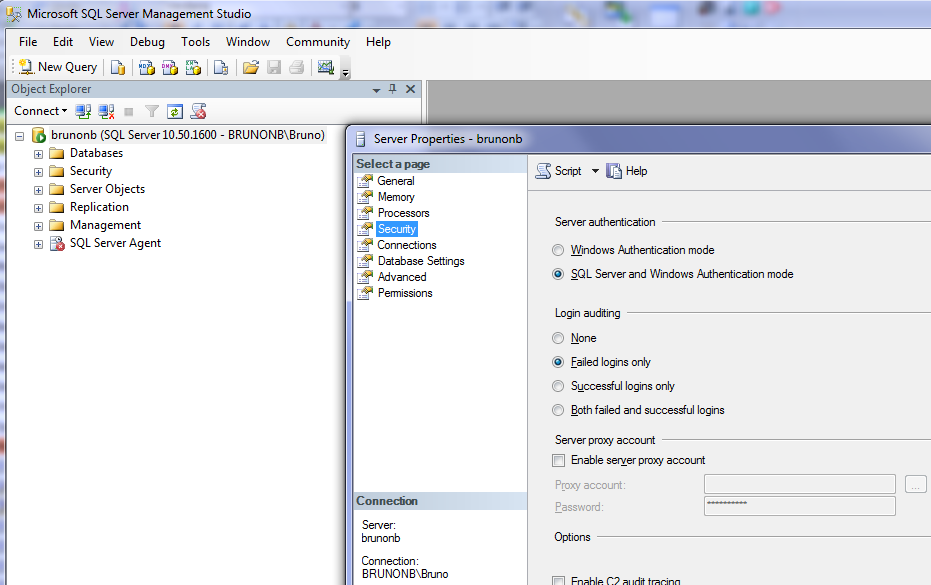Open the File menu
Viewport: 931px width, 585px height.
[x=28, y=42]
